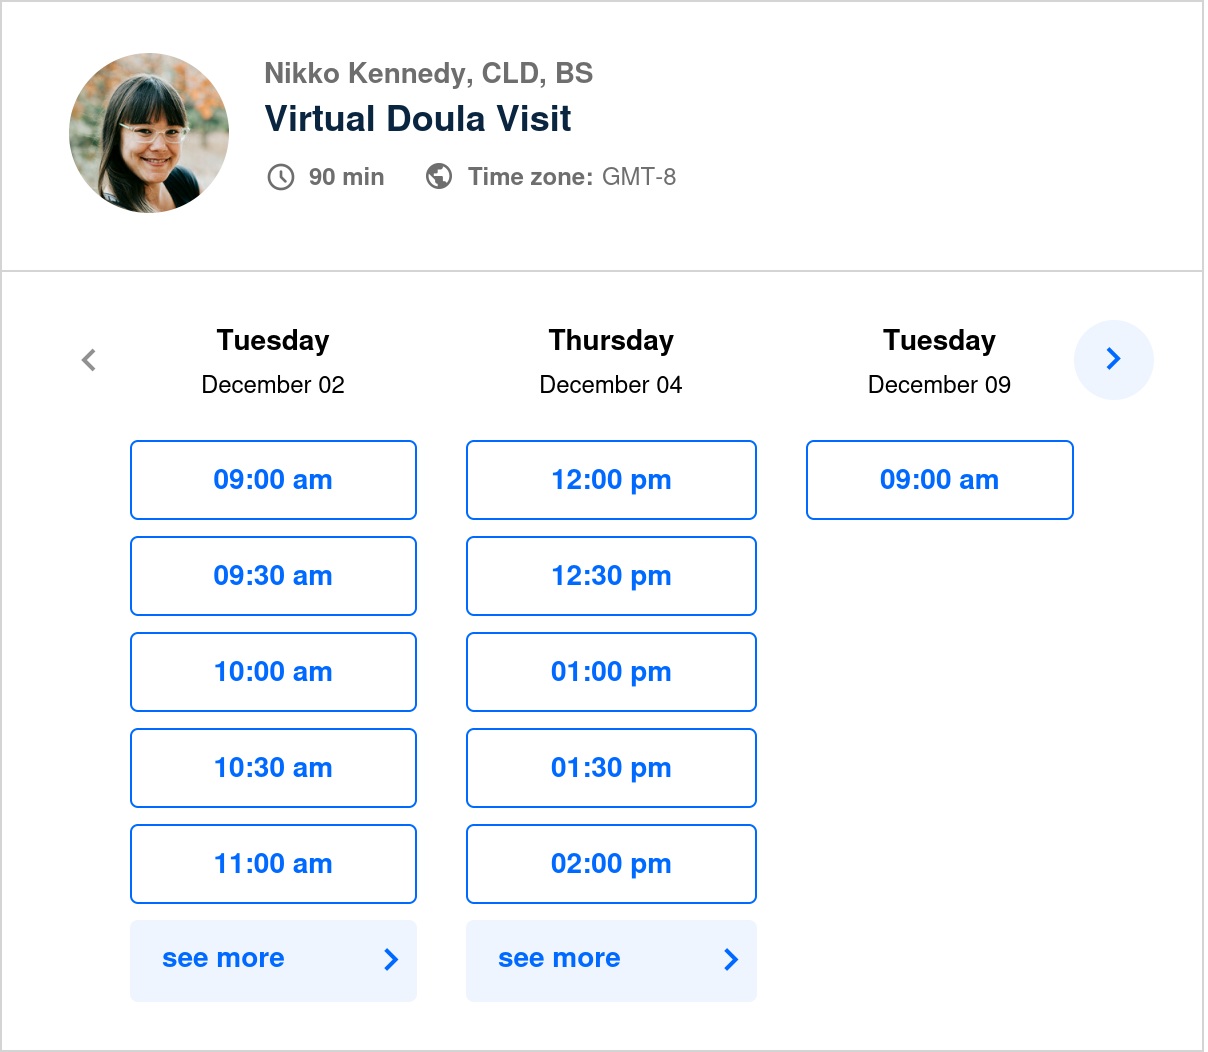Pick the 10:30 am time slot
1208x1052 pixels.
click(x=273, y=768)
